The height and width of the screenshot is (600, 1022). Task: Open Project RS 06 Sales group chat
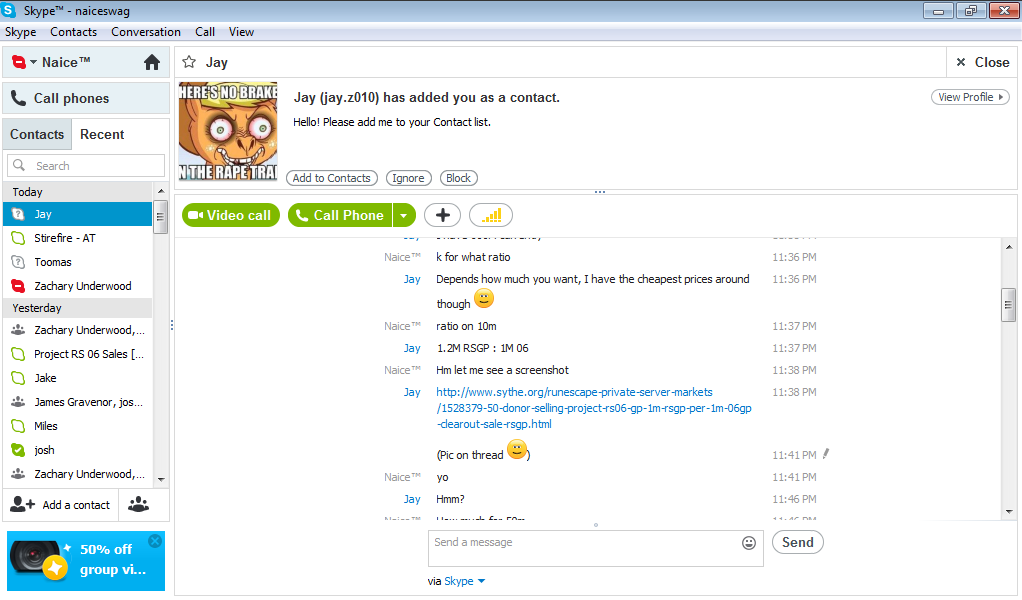pos(78,354)
